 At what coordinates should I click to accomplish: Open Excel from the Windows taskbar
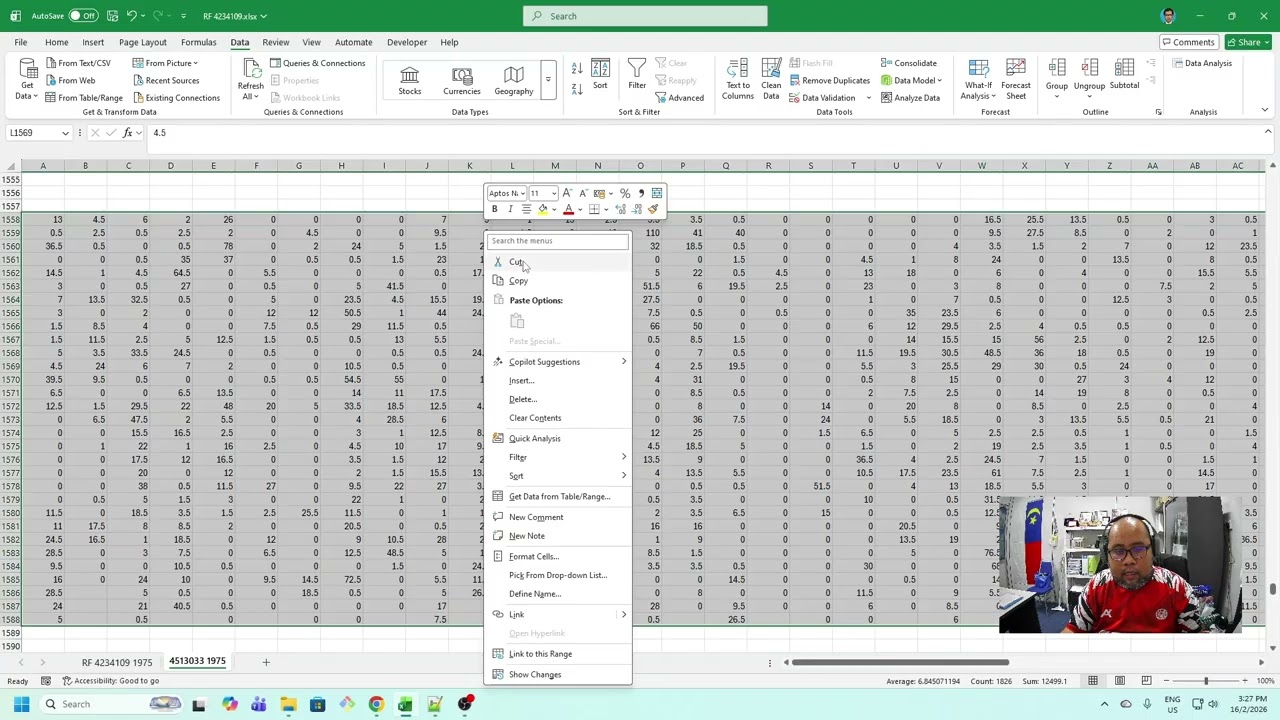coord(405,704)
